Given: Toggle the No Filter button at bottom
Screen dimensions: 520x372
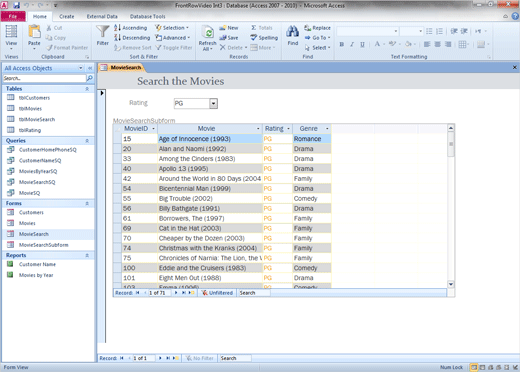Looking at the screenshot, I should click(x=200, y=358).
